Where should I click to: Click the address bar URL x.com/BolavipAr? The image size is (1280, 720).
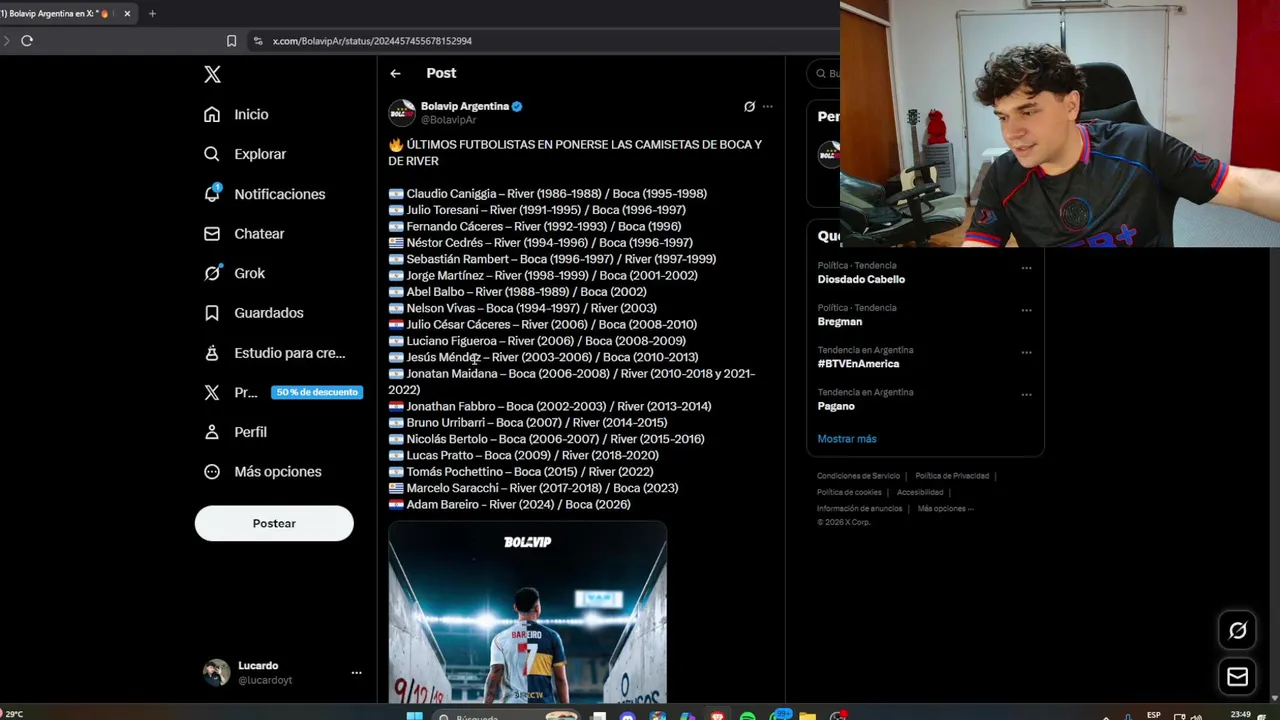pyautogui.click(x=372, y=41)
